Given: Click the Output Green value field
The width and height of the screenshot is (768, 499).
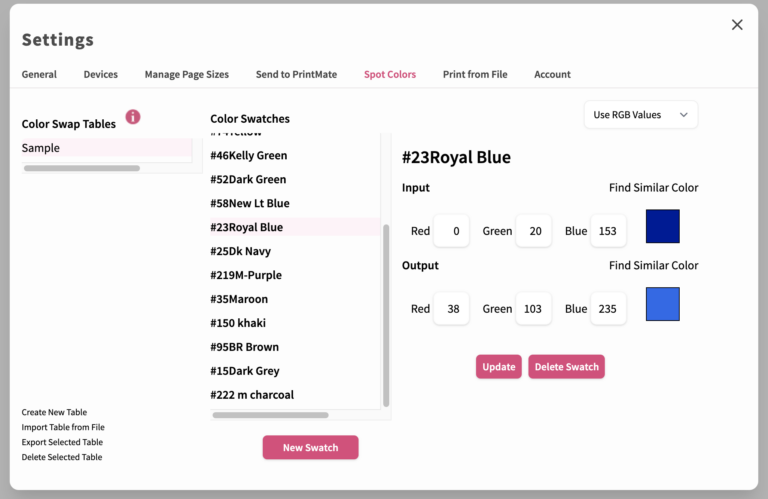Looking at the screenshot, I should tap(533, 309).
